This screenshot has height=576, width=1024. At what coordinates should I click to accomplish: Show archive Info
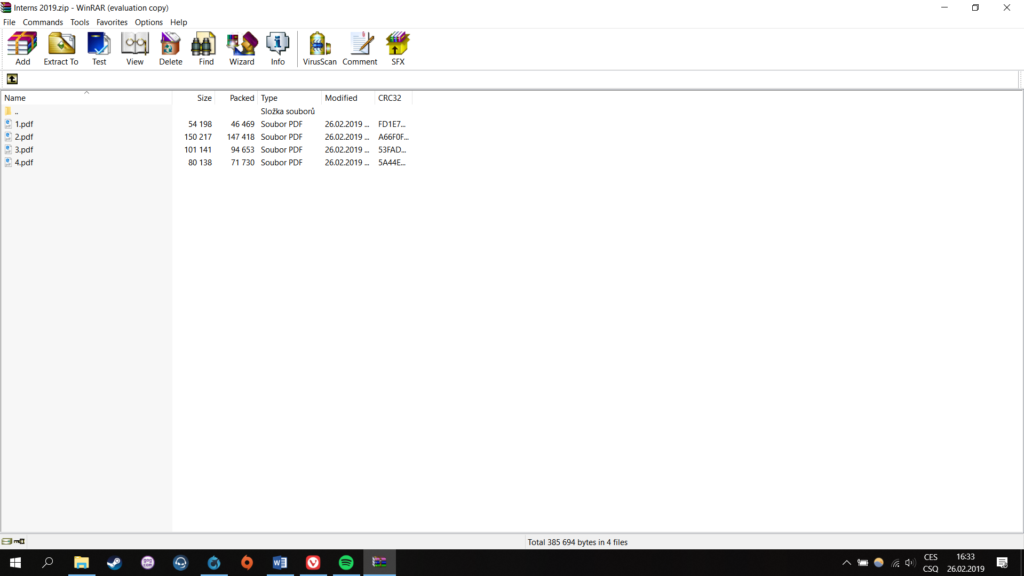[278, 49]
